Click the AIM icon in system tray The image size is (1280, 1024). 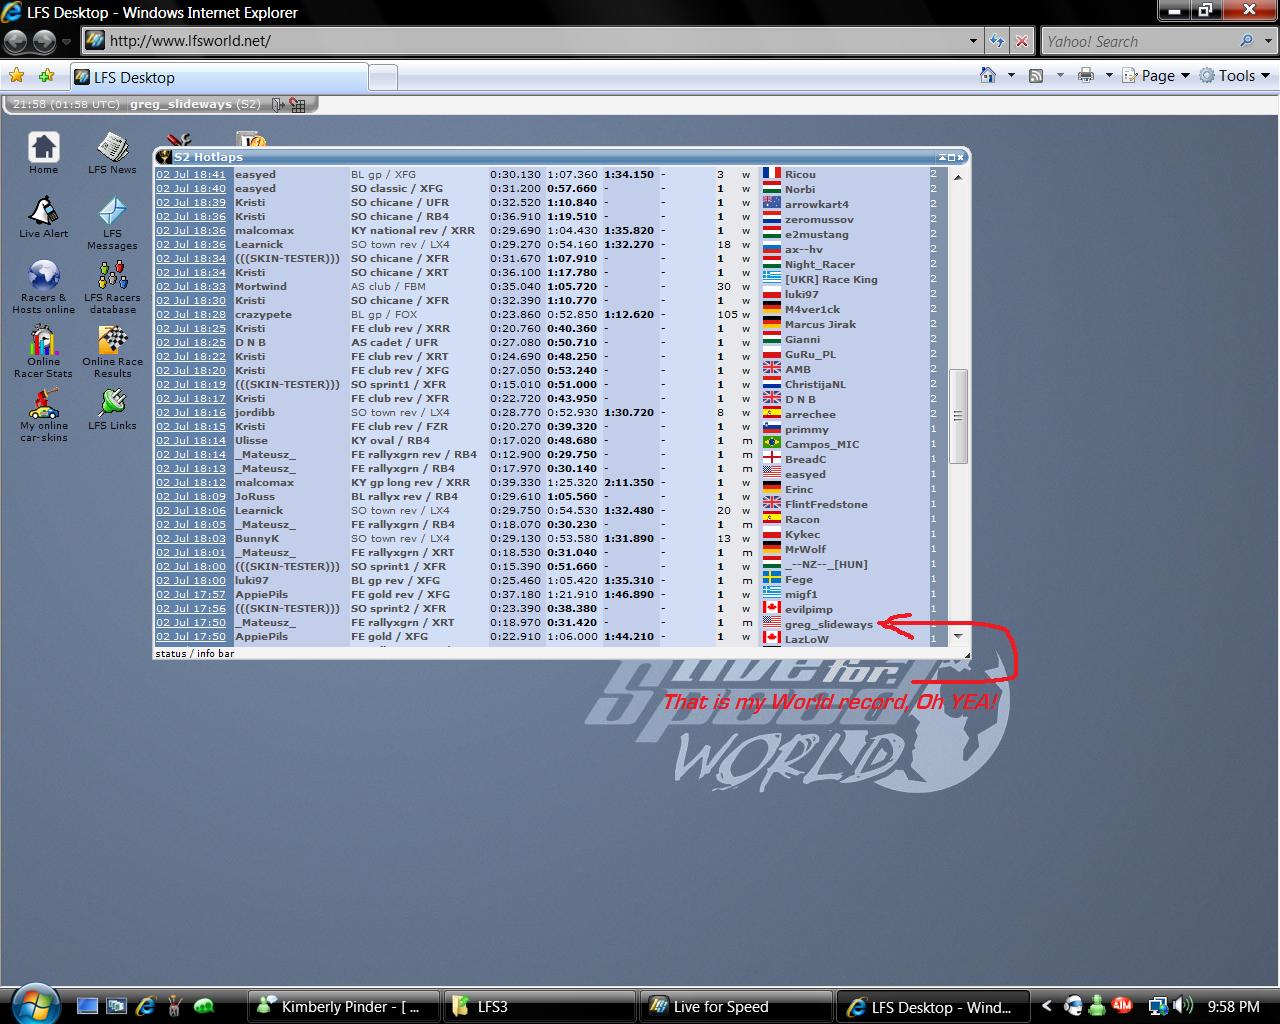tap(1122, 1006)
